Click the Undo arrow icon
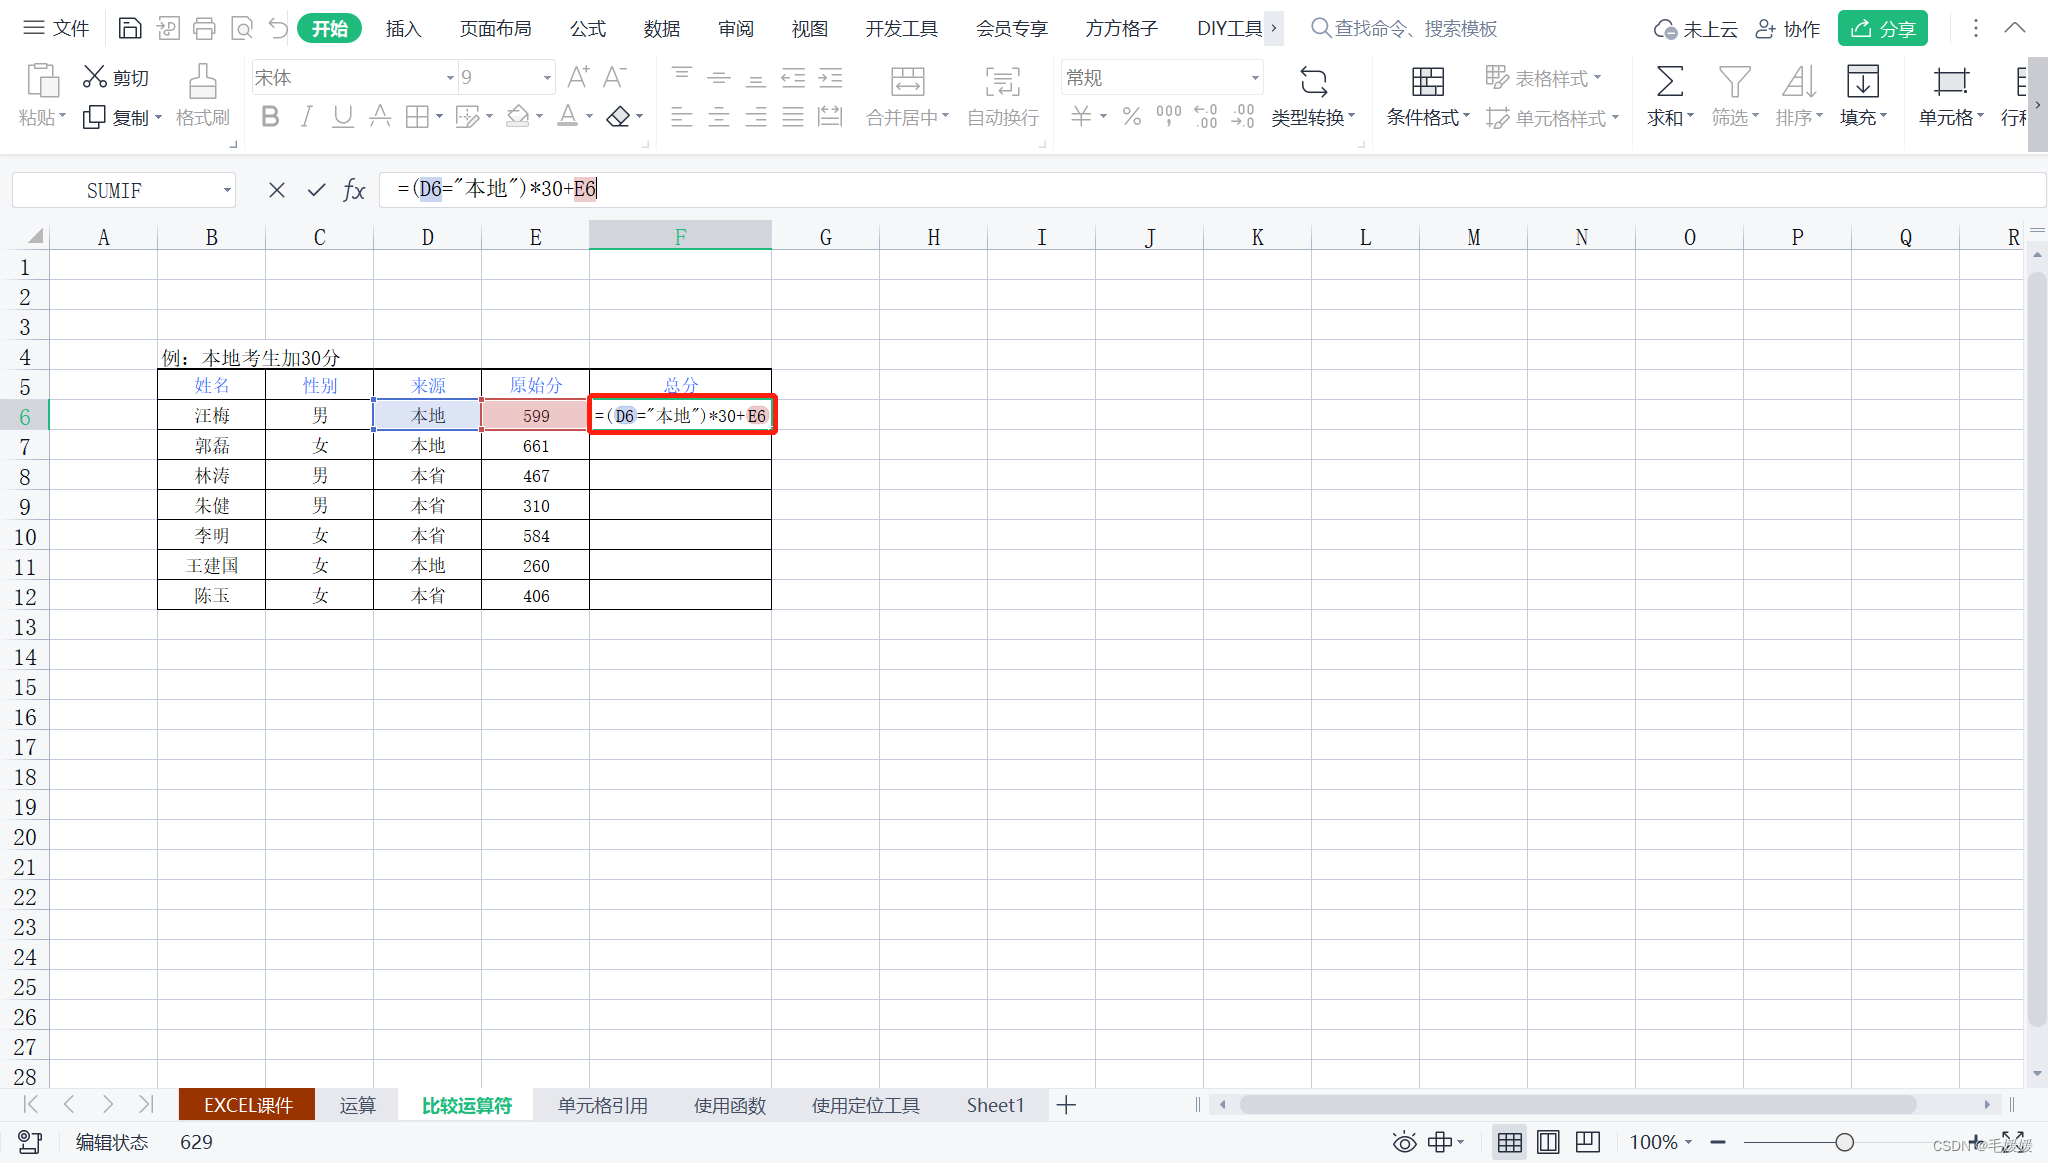 278,28
